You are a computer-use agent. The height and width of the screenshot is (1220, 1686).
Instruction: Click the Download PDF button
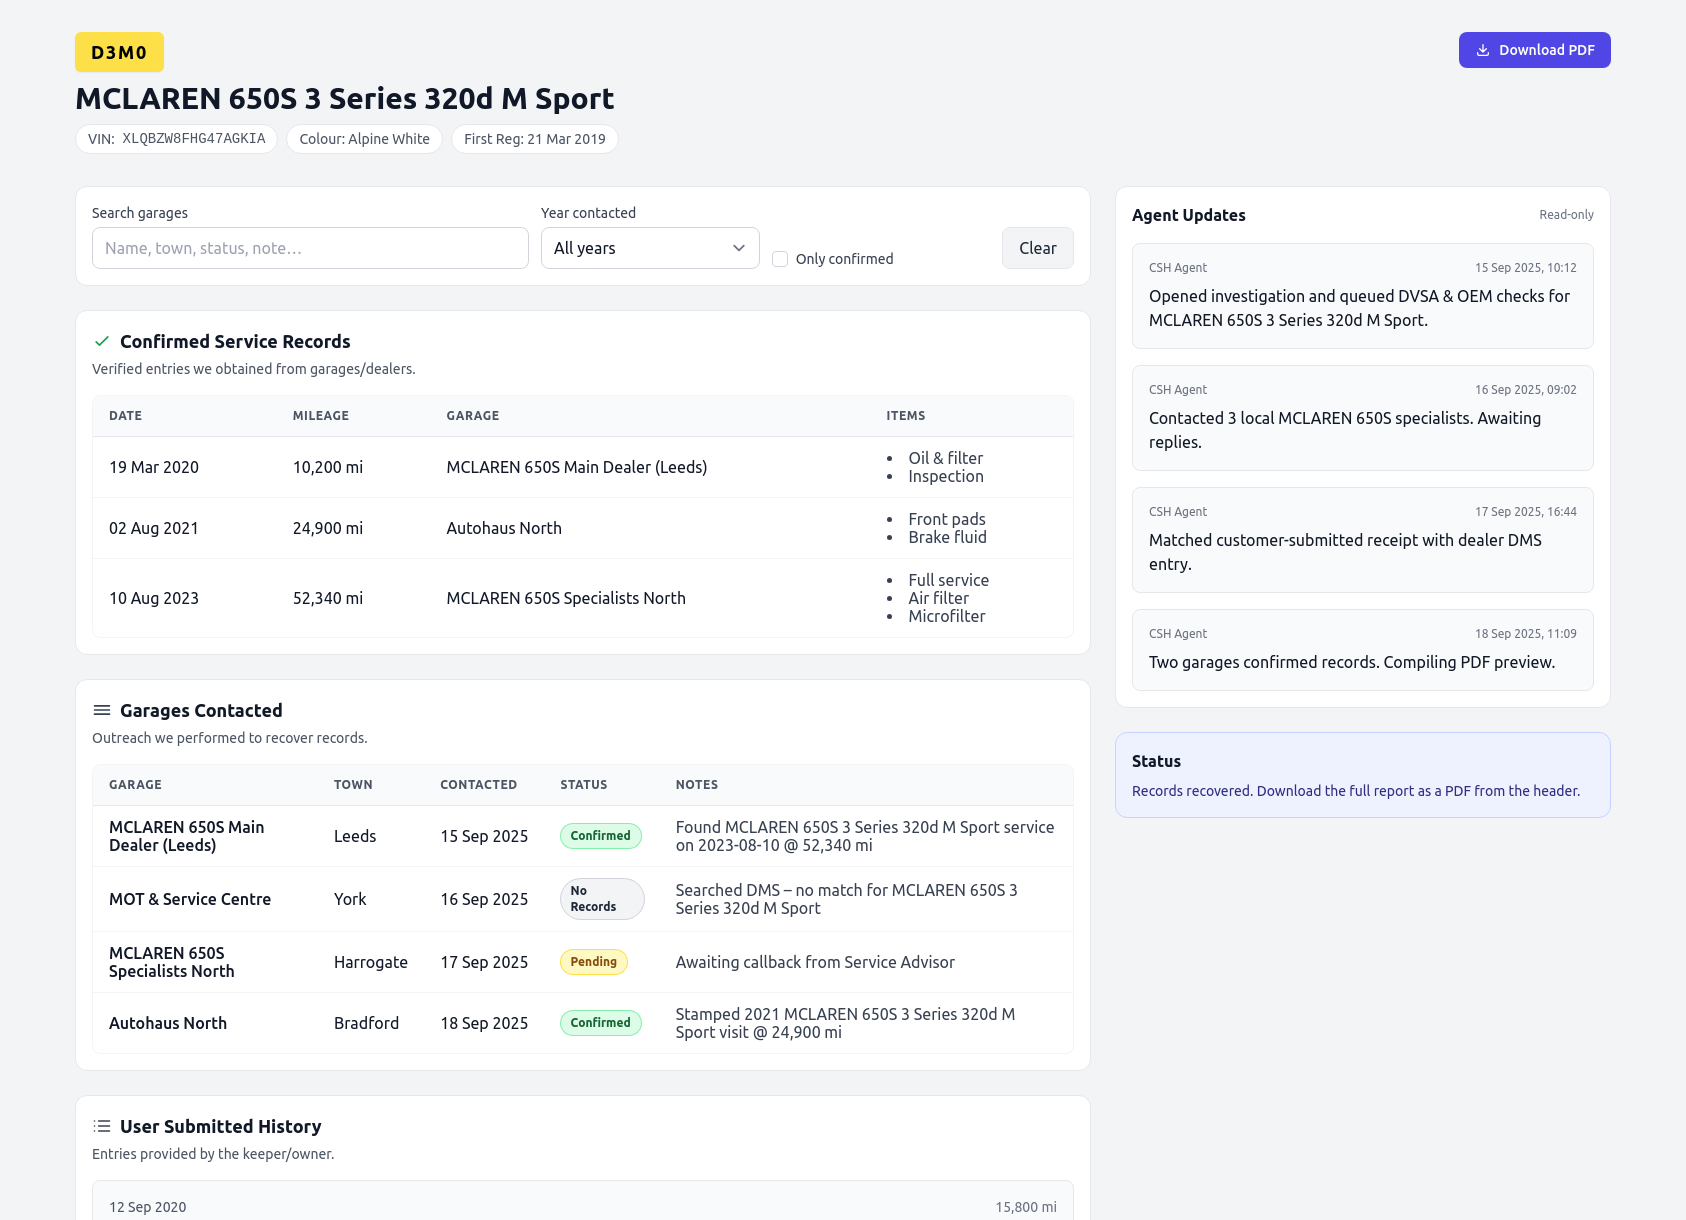pos(1534,50)
